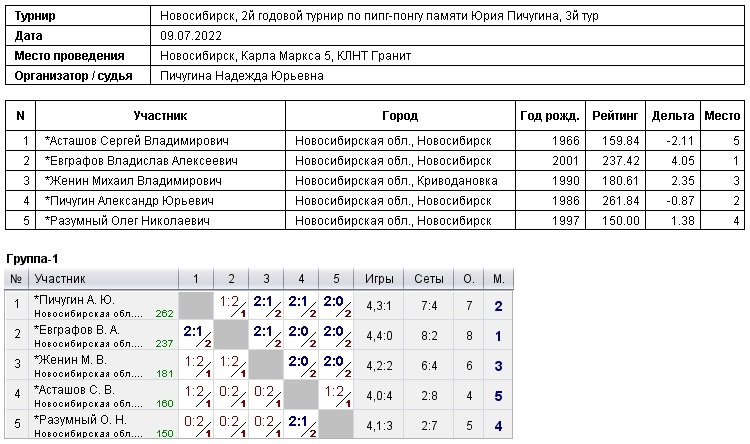Viewport: 750px width, 444px height.
Task: Click the Место column header in participants table
Action: [722, 116]
